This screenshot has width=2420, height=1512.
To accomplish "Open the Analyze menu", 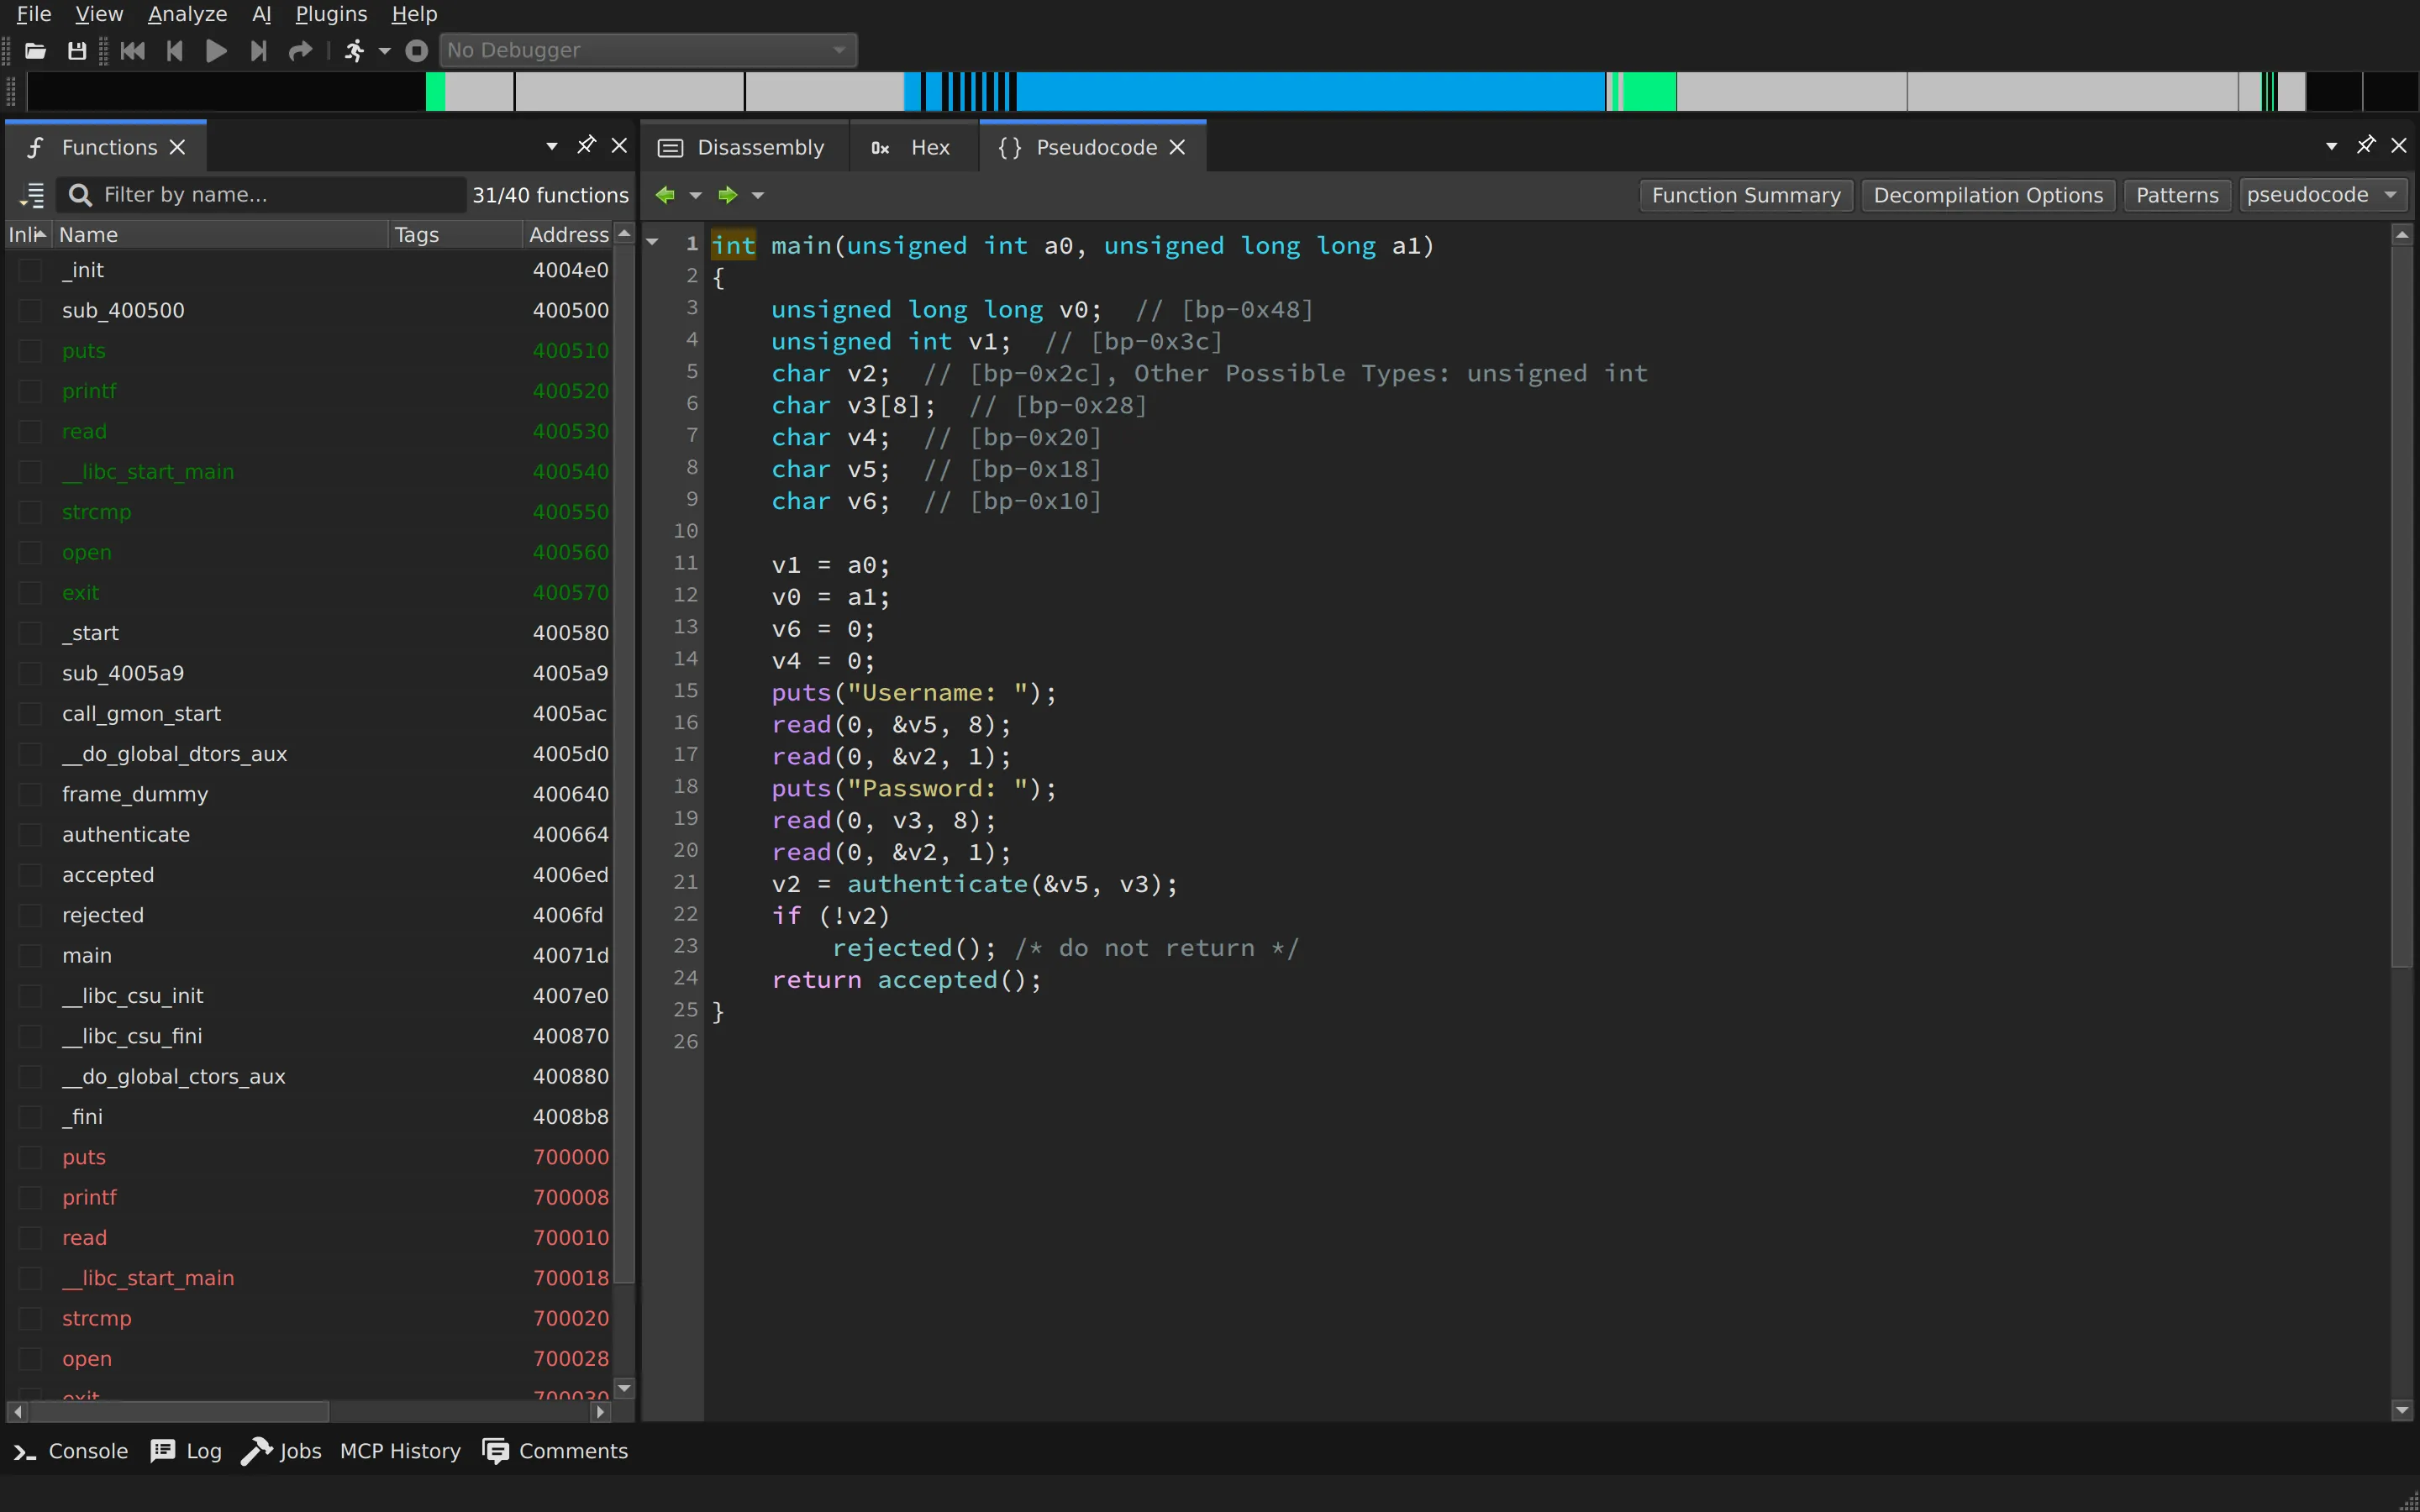I will click(x=187, y=14).
